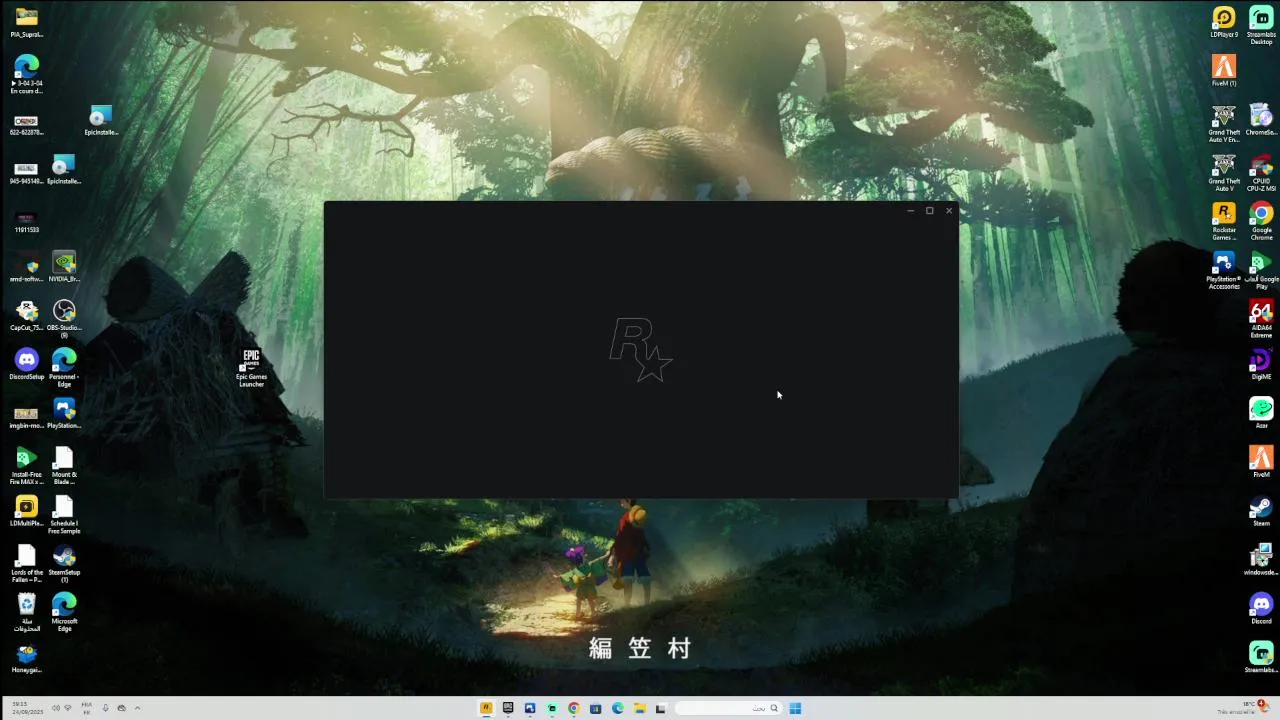Click the Windows Start button on taskbar
Viewport: 1280px width, 720px height.
click(x=795, y=708)
